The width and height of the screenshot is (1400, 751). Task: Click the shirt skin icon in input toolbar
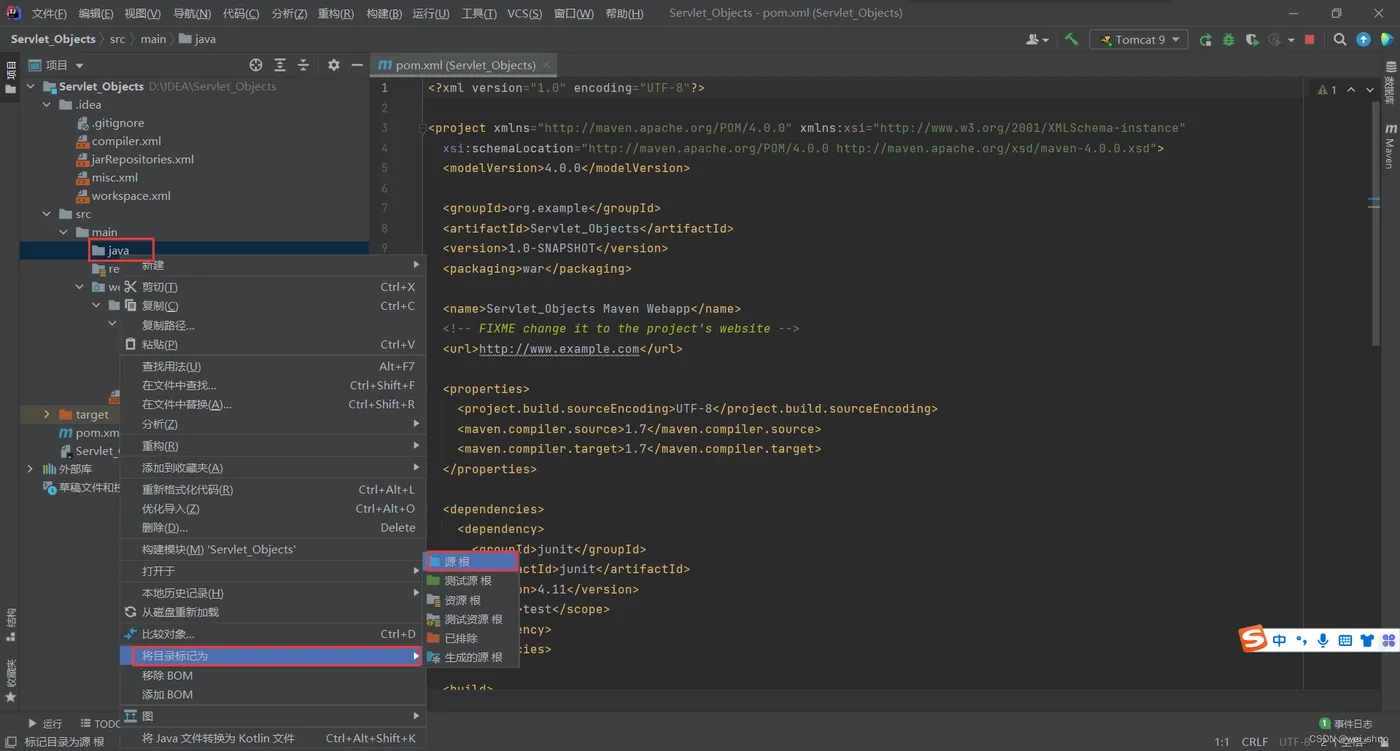1367,640
